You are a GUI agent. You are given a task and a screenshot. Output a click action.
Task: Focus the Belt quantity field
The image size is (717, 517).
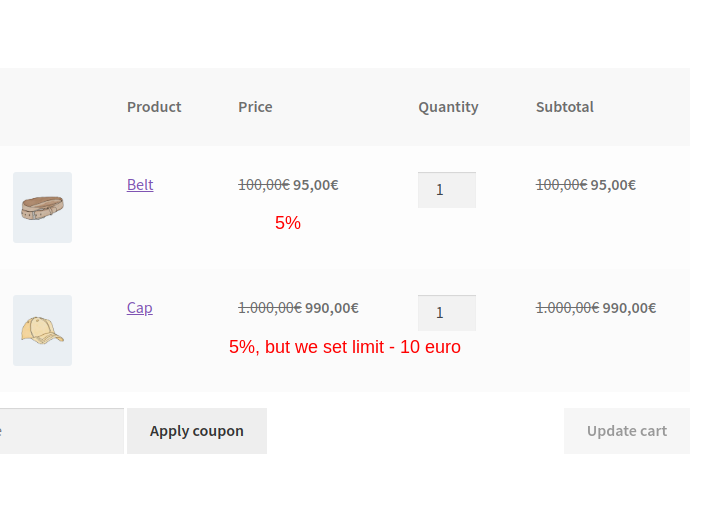[446, 190]
